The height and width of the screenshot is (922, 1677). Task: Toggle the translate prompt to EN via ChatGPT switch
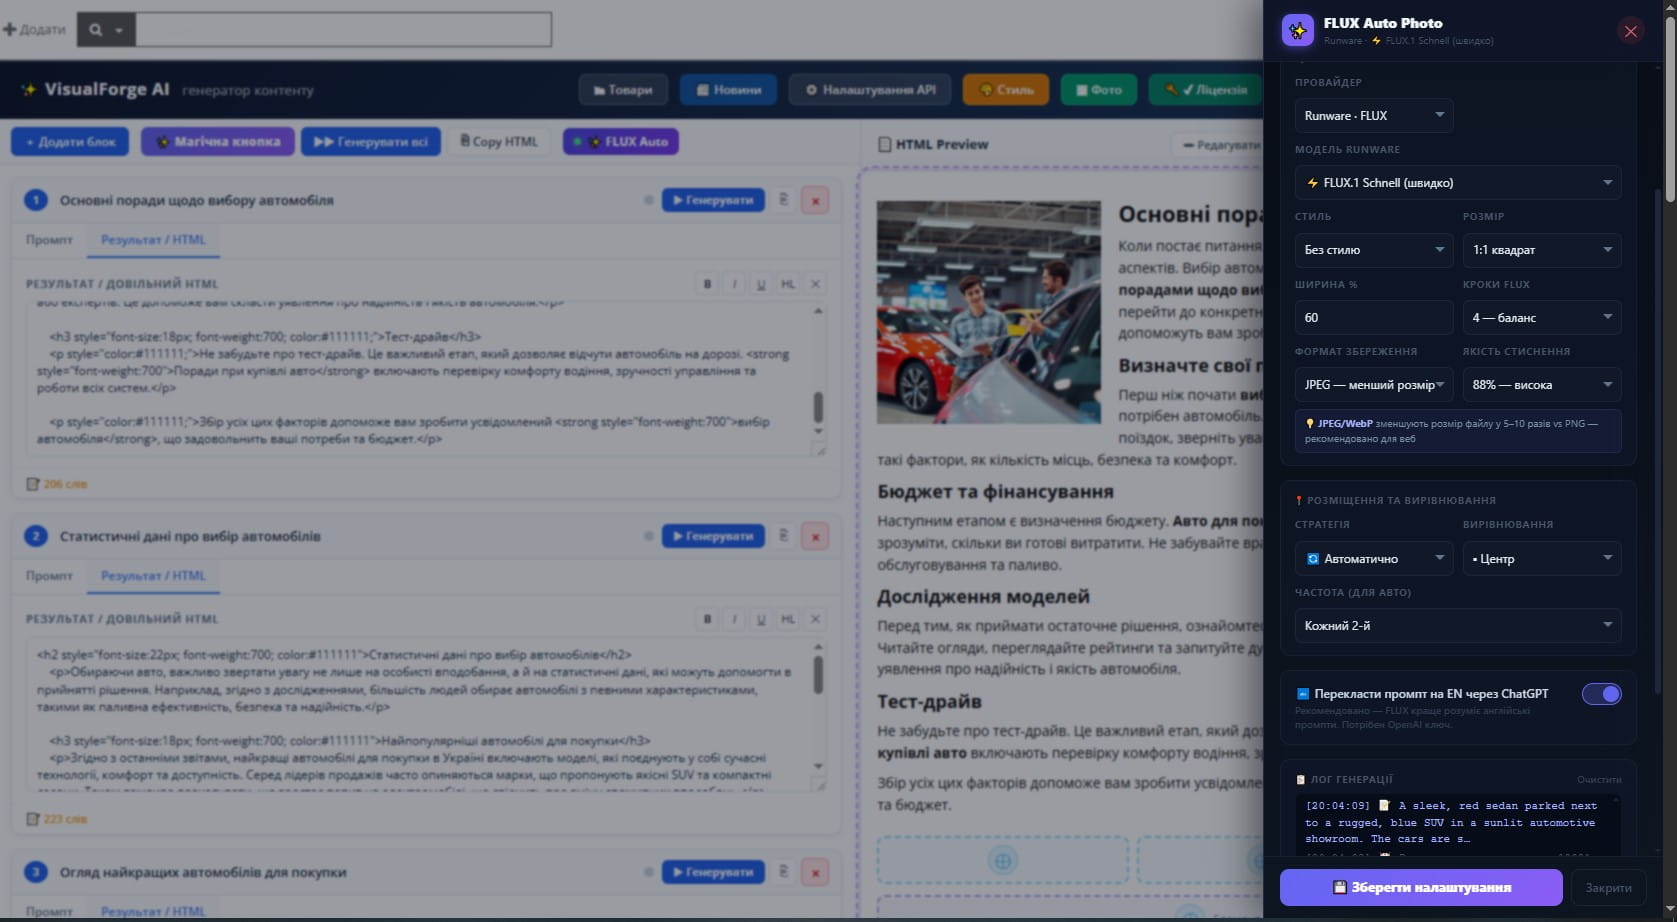[1601, 694]
